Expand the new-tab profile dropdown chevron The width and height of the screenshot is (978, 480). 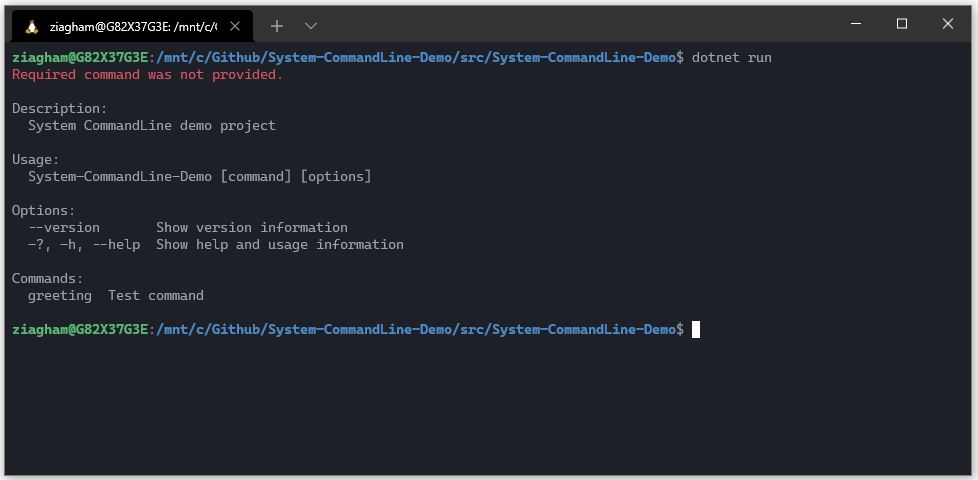[x=311, y=26]
